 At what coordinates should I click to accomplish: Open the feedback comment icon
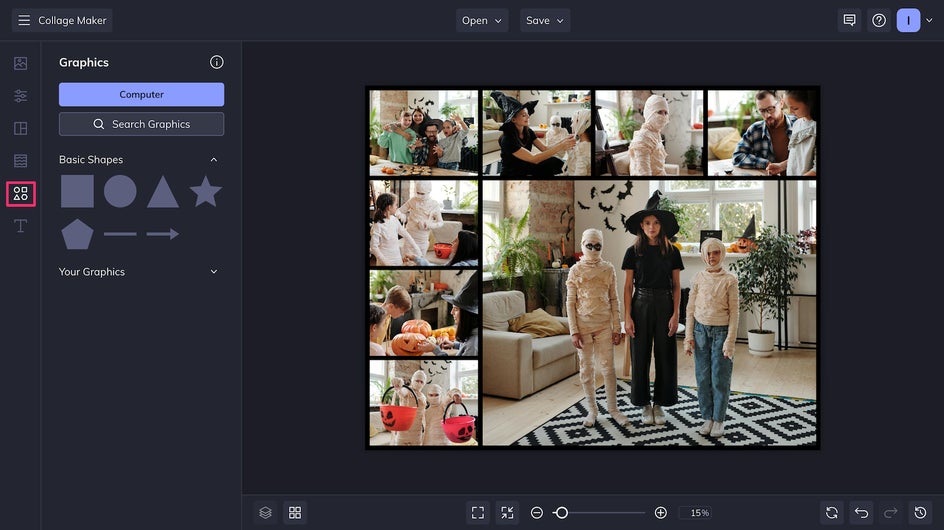click(x=849, y=20)
